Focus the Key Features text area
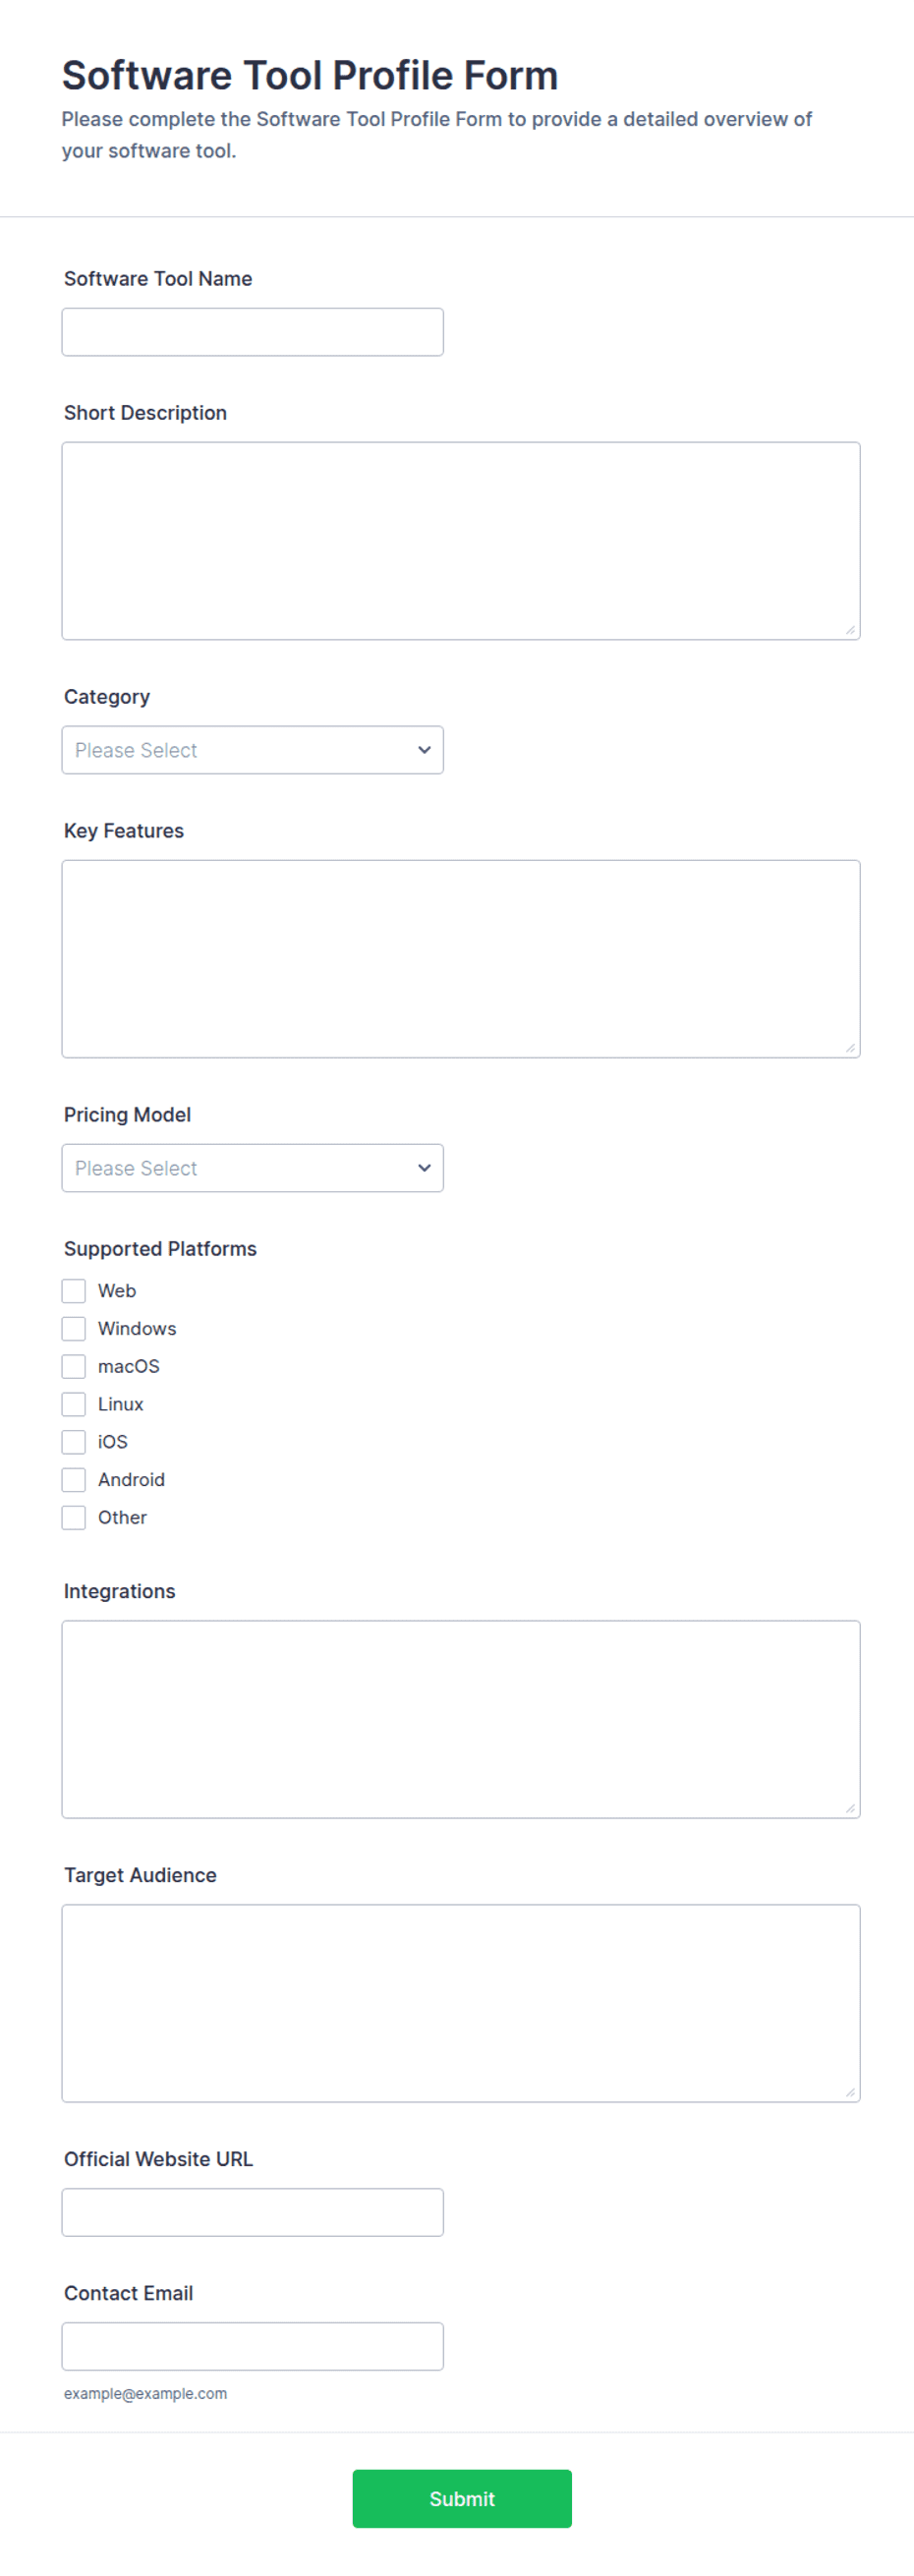 click(x=461, y=959)
